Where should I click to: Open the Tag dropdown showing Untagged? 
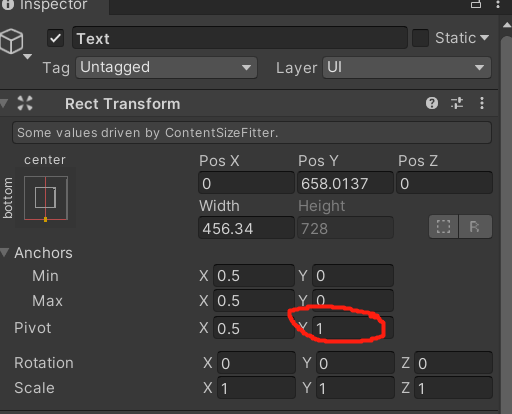(x=166, y=68)
